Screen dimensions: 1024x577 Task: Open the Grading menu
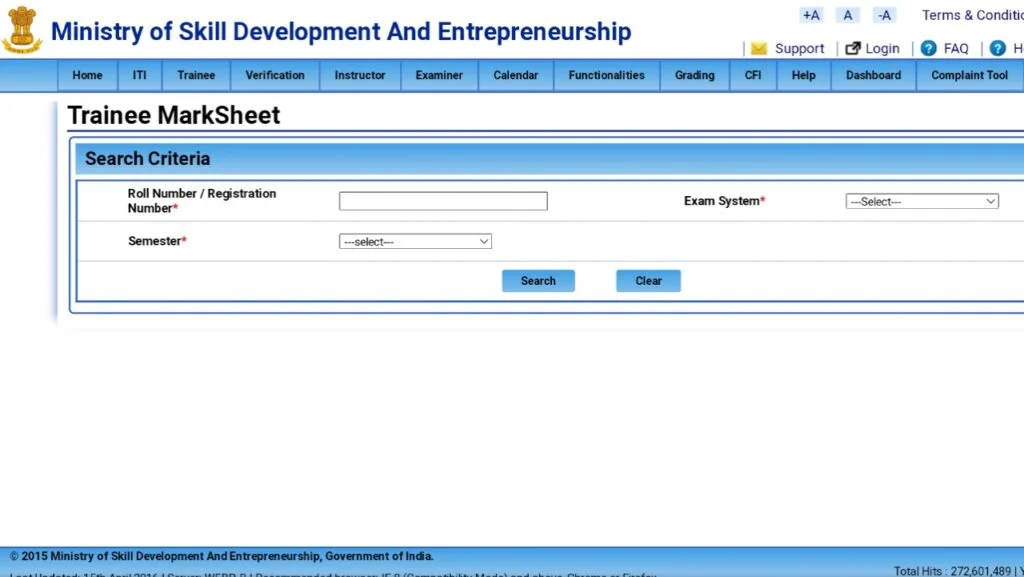pyautogui.click(x=695, y=75)
